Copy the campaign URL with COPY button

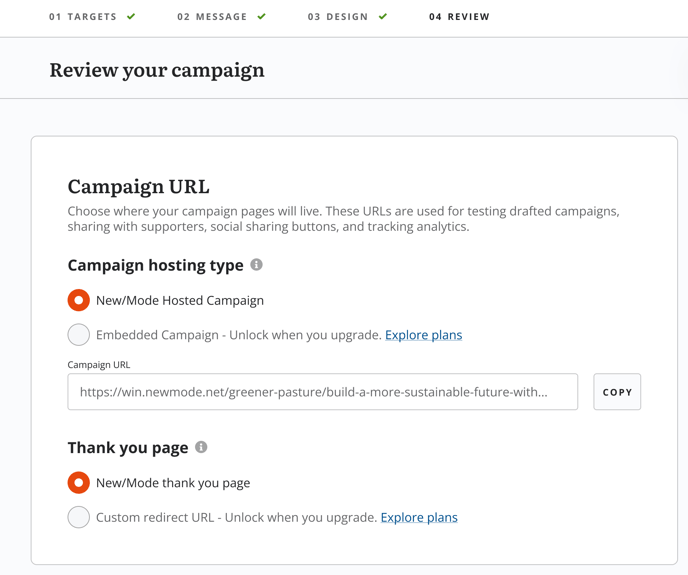(x=617, y=392)
